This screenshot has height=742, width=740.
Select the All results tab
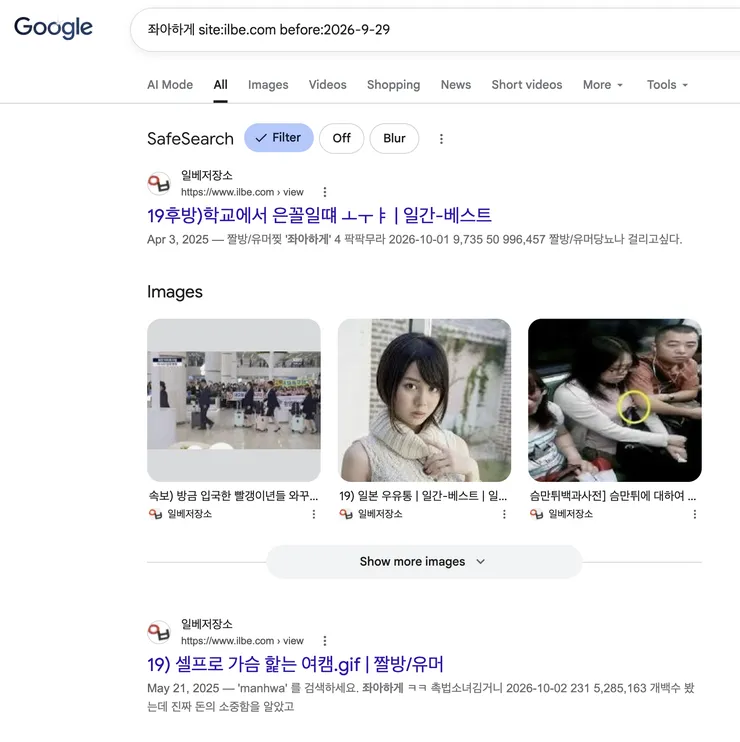tap(220, 85)
